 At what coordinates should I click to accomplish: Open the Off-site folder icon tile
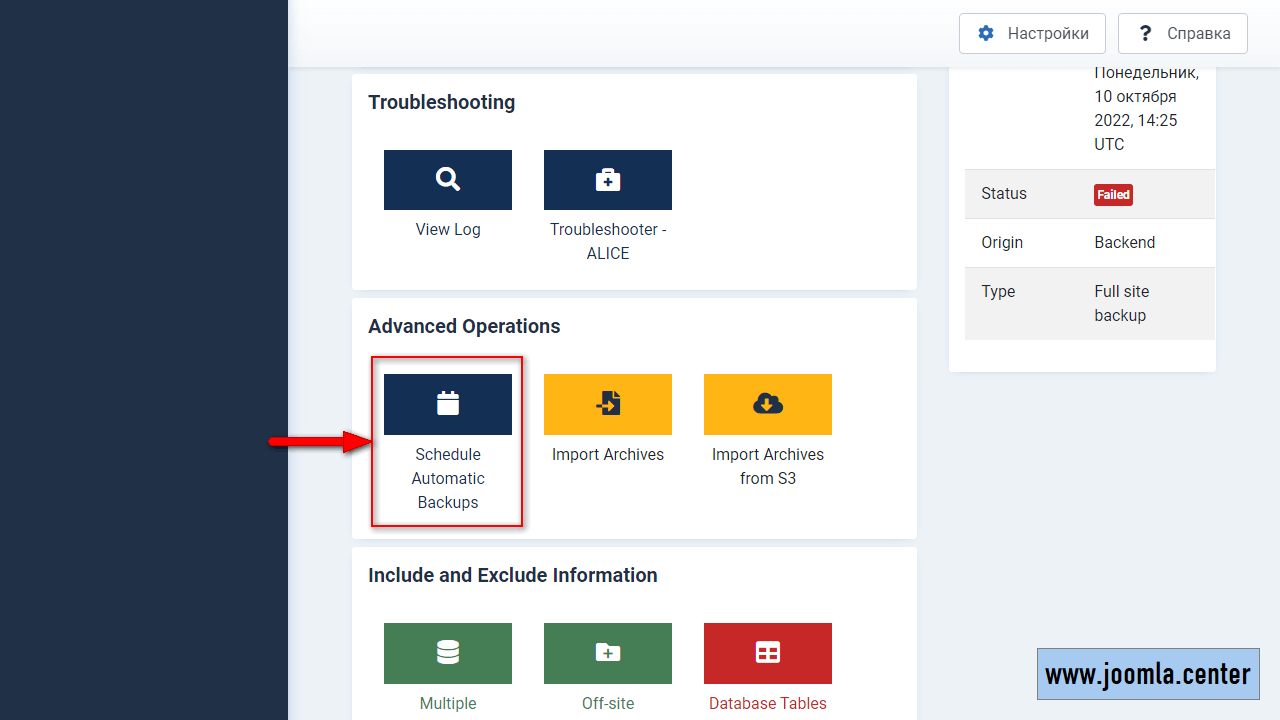(608, 653)
